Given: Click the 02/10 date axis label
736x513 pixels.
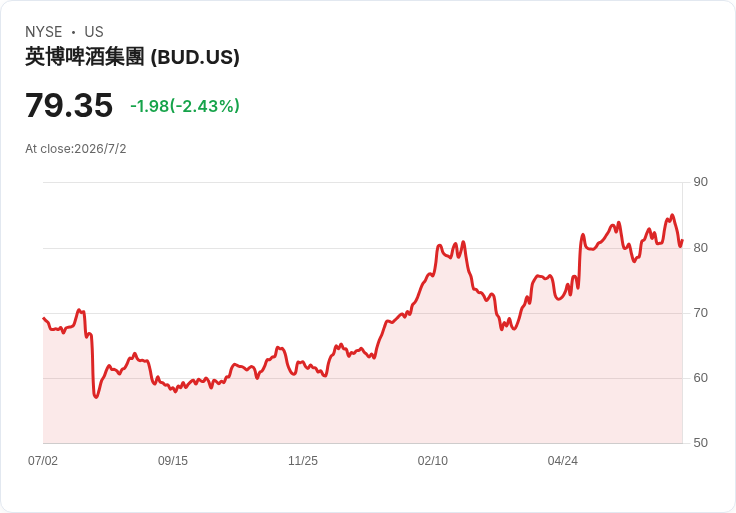Looking at the screenshot, I should point(433,461).
